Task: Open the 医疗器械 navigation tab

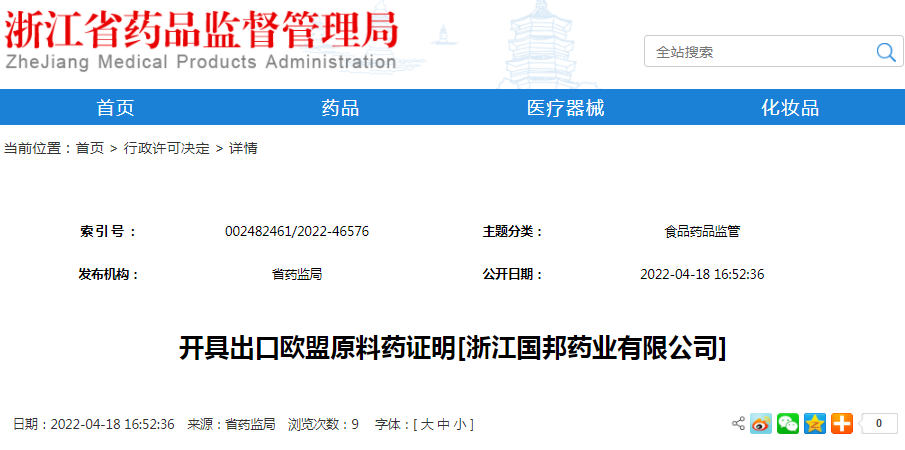Action: (566, 108)
